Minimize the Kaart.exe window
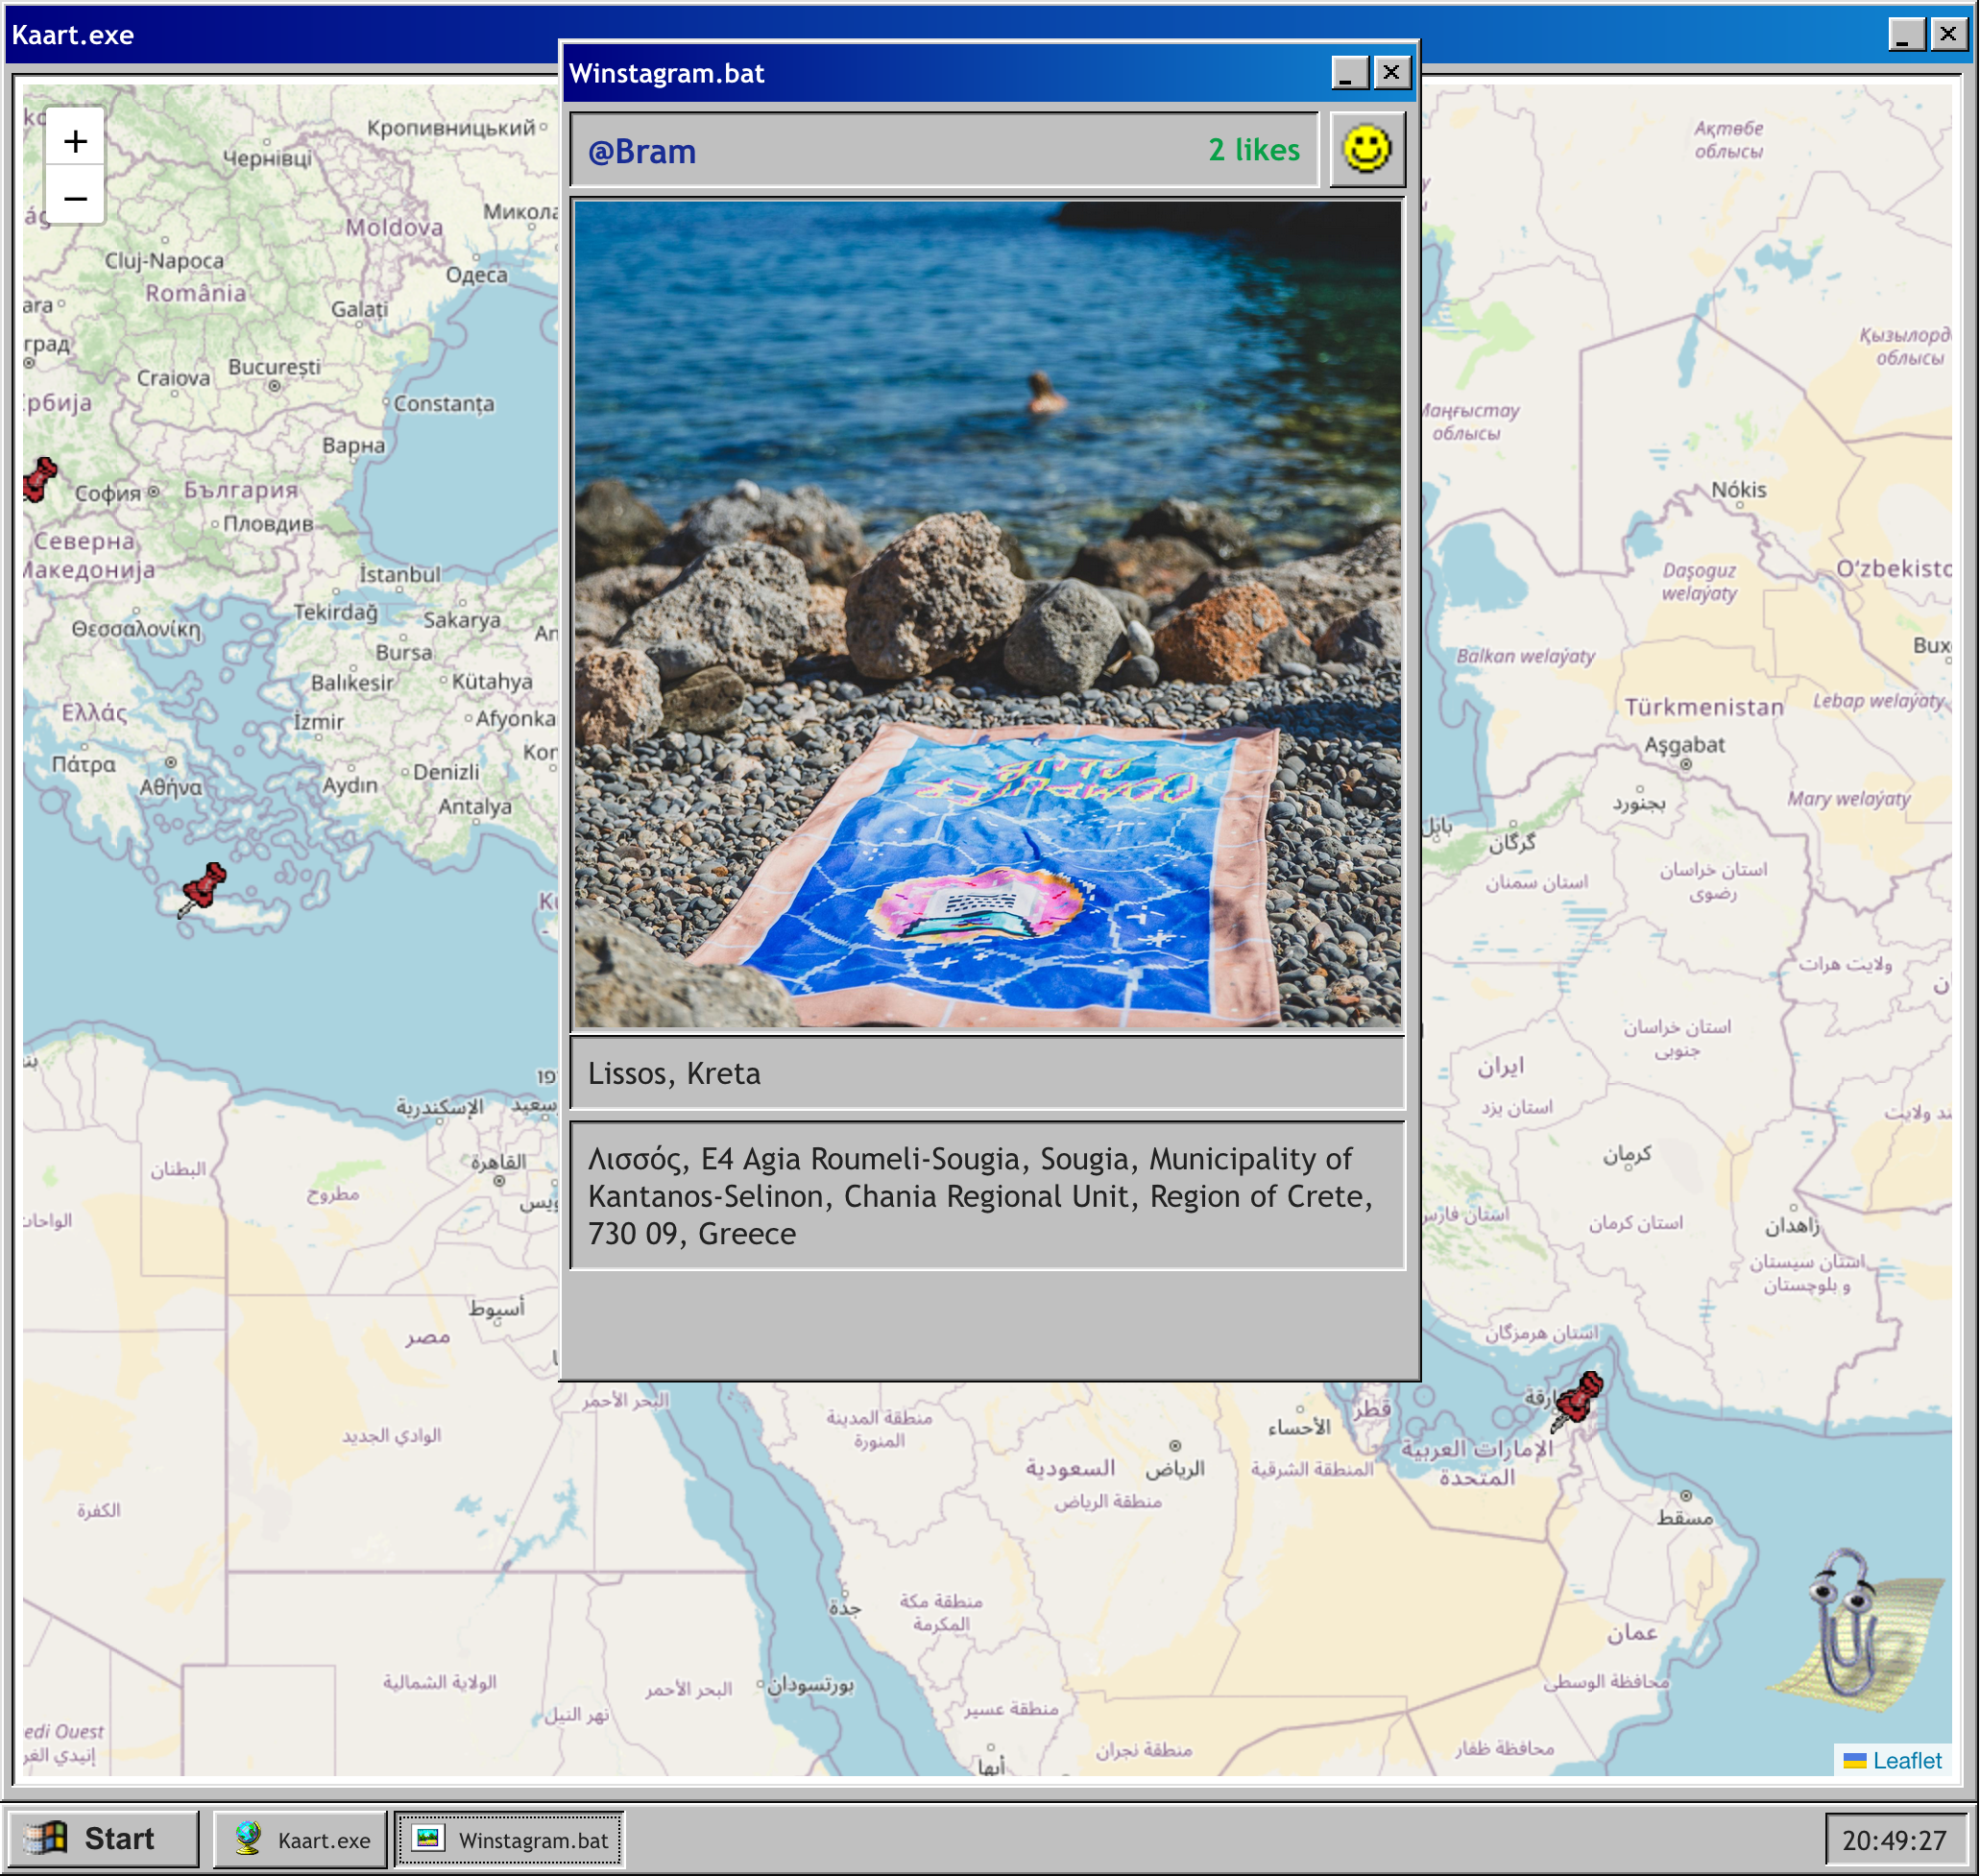Screen dimensions: 1980x1876 [x=1905, y=35]
